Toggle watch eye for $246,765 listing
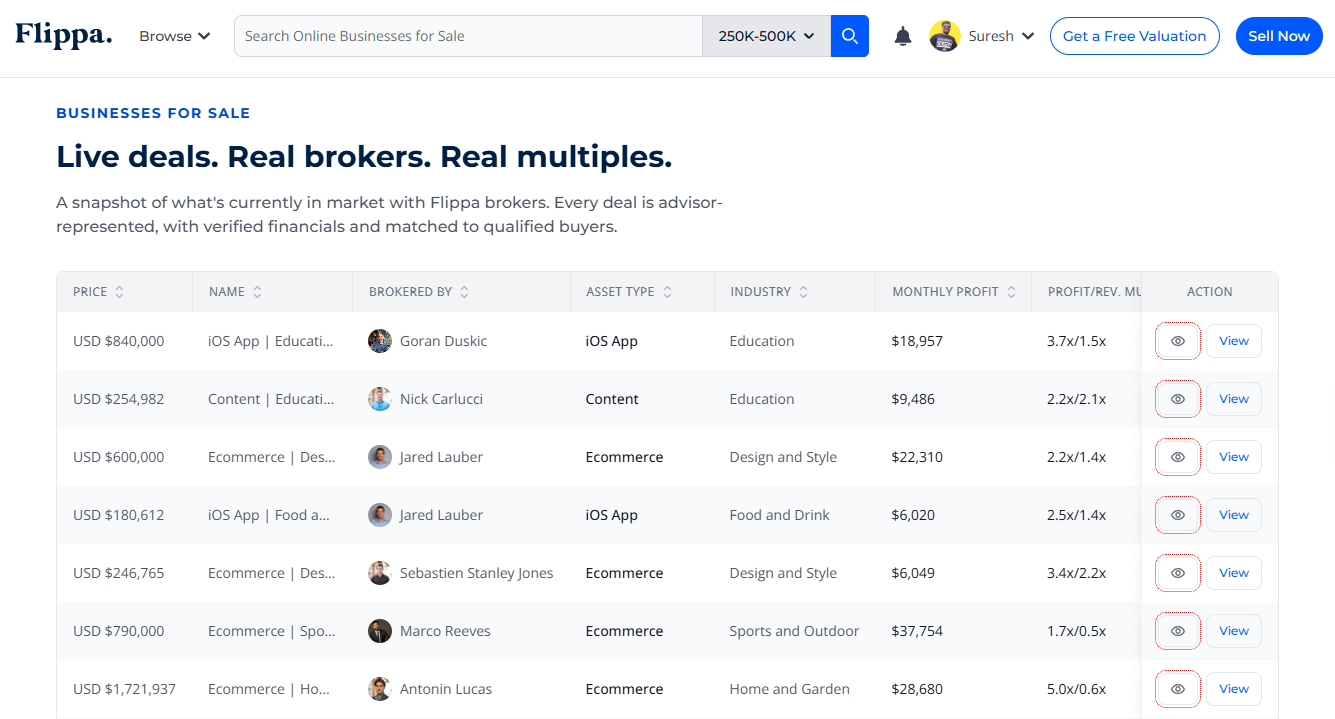Screen dimensions: 1335x719 coord(1178,573)
